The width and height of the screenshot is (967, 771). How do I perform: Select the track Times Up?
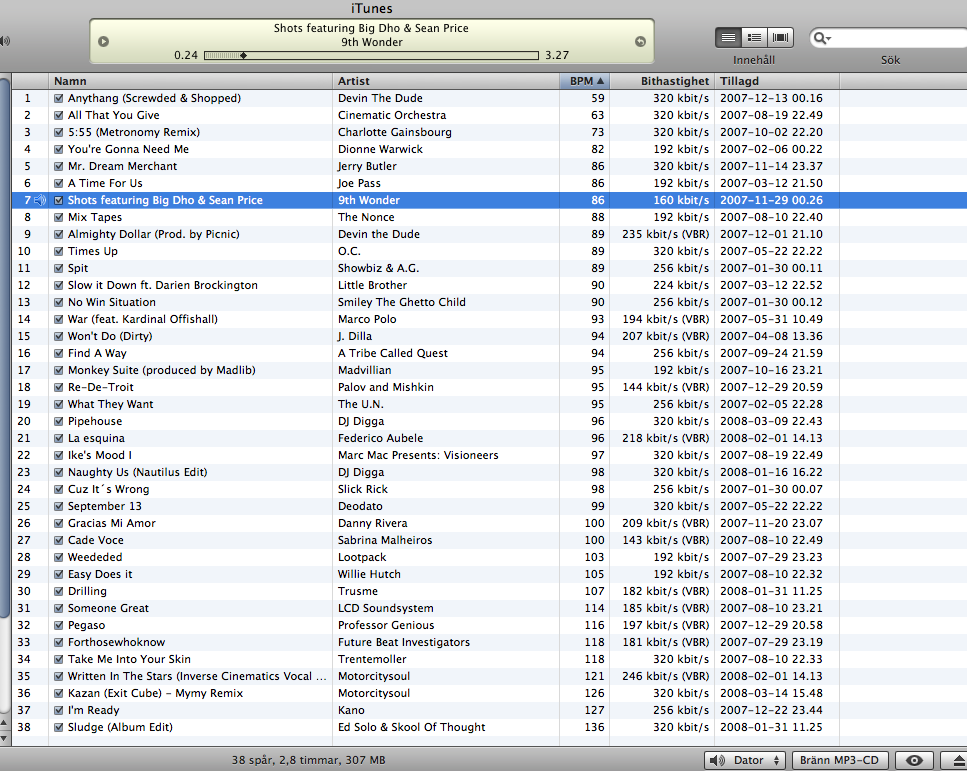click(93, 251)
